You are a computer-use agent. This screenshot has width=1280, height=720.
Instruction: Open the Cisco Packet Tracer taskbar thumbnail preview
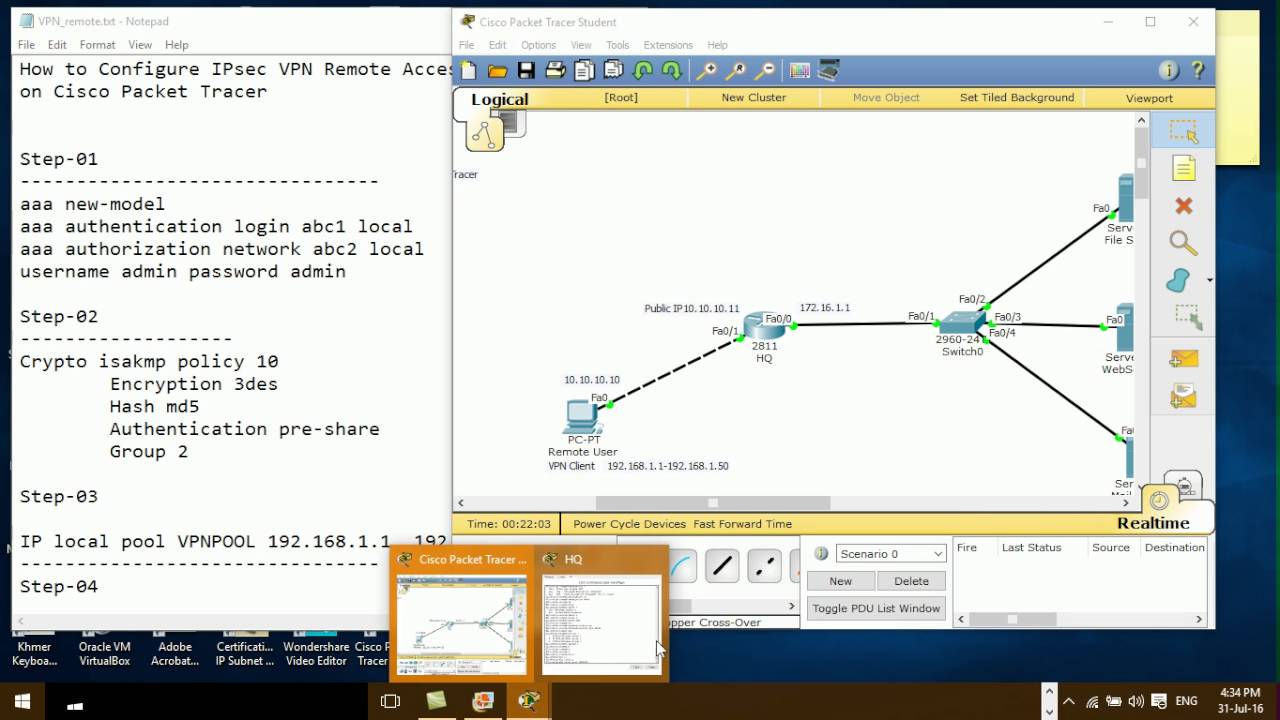point(461,612)
